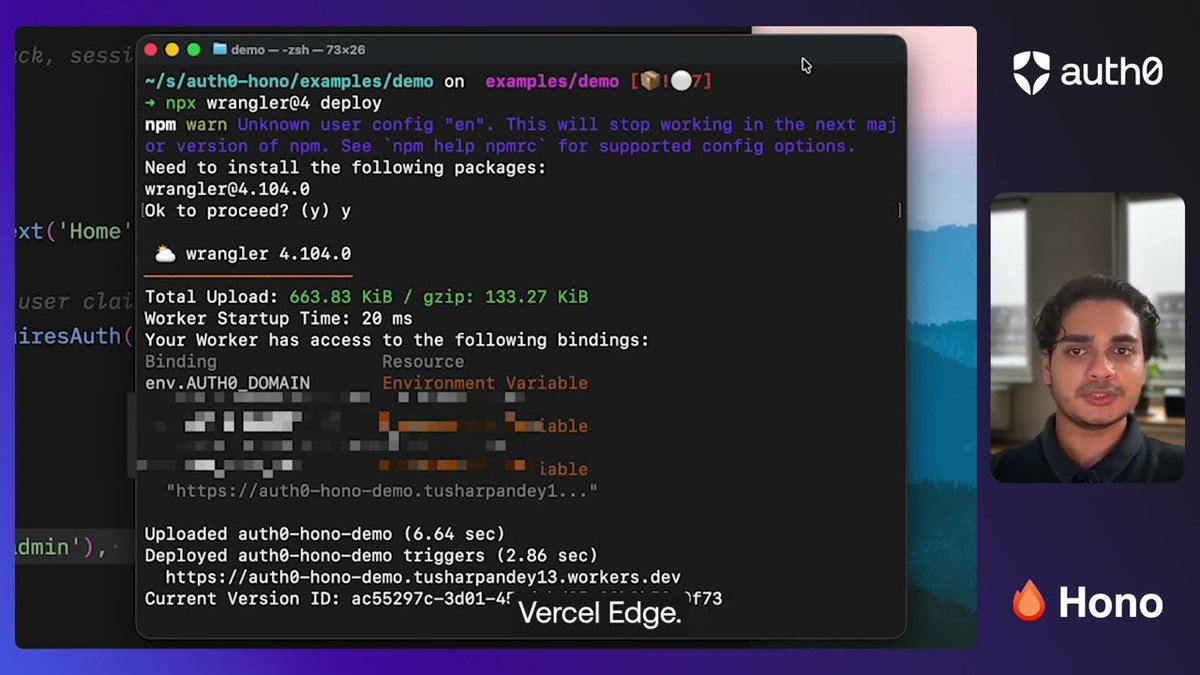Image resolution: width=1200 pixels, height=675 pixels.
Task: Click the Auth0 shield logo
Action: click(1031, 73)
